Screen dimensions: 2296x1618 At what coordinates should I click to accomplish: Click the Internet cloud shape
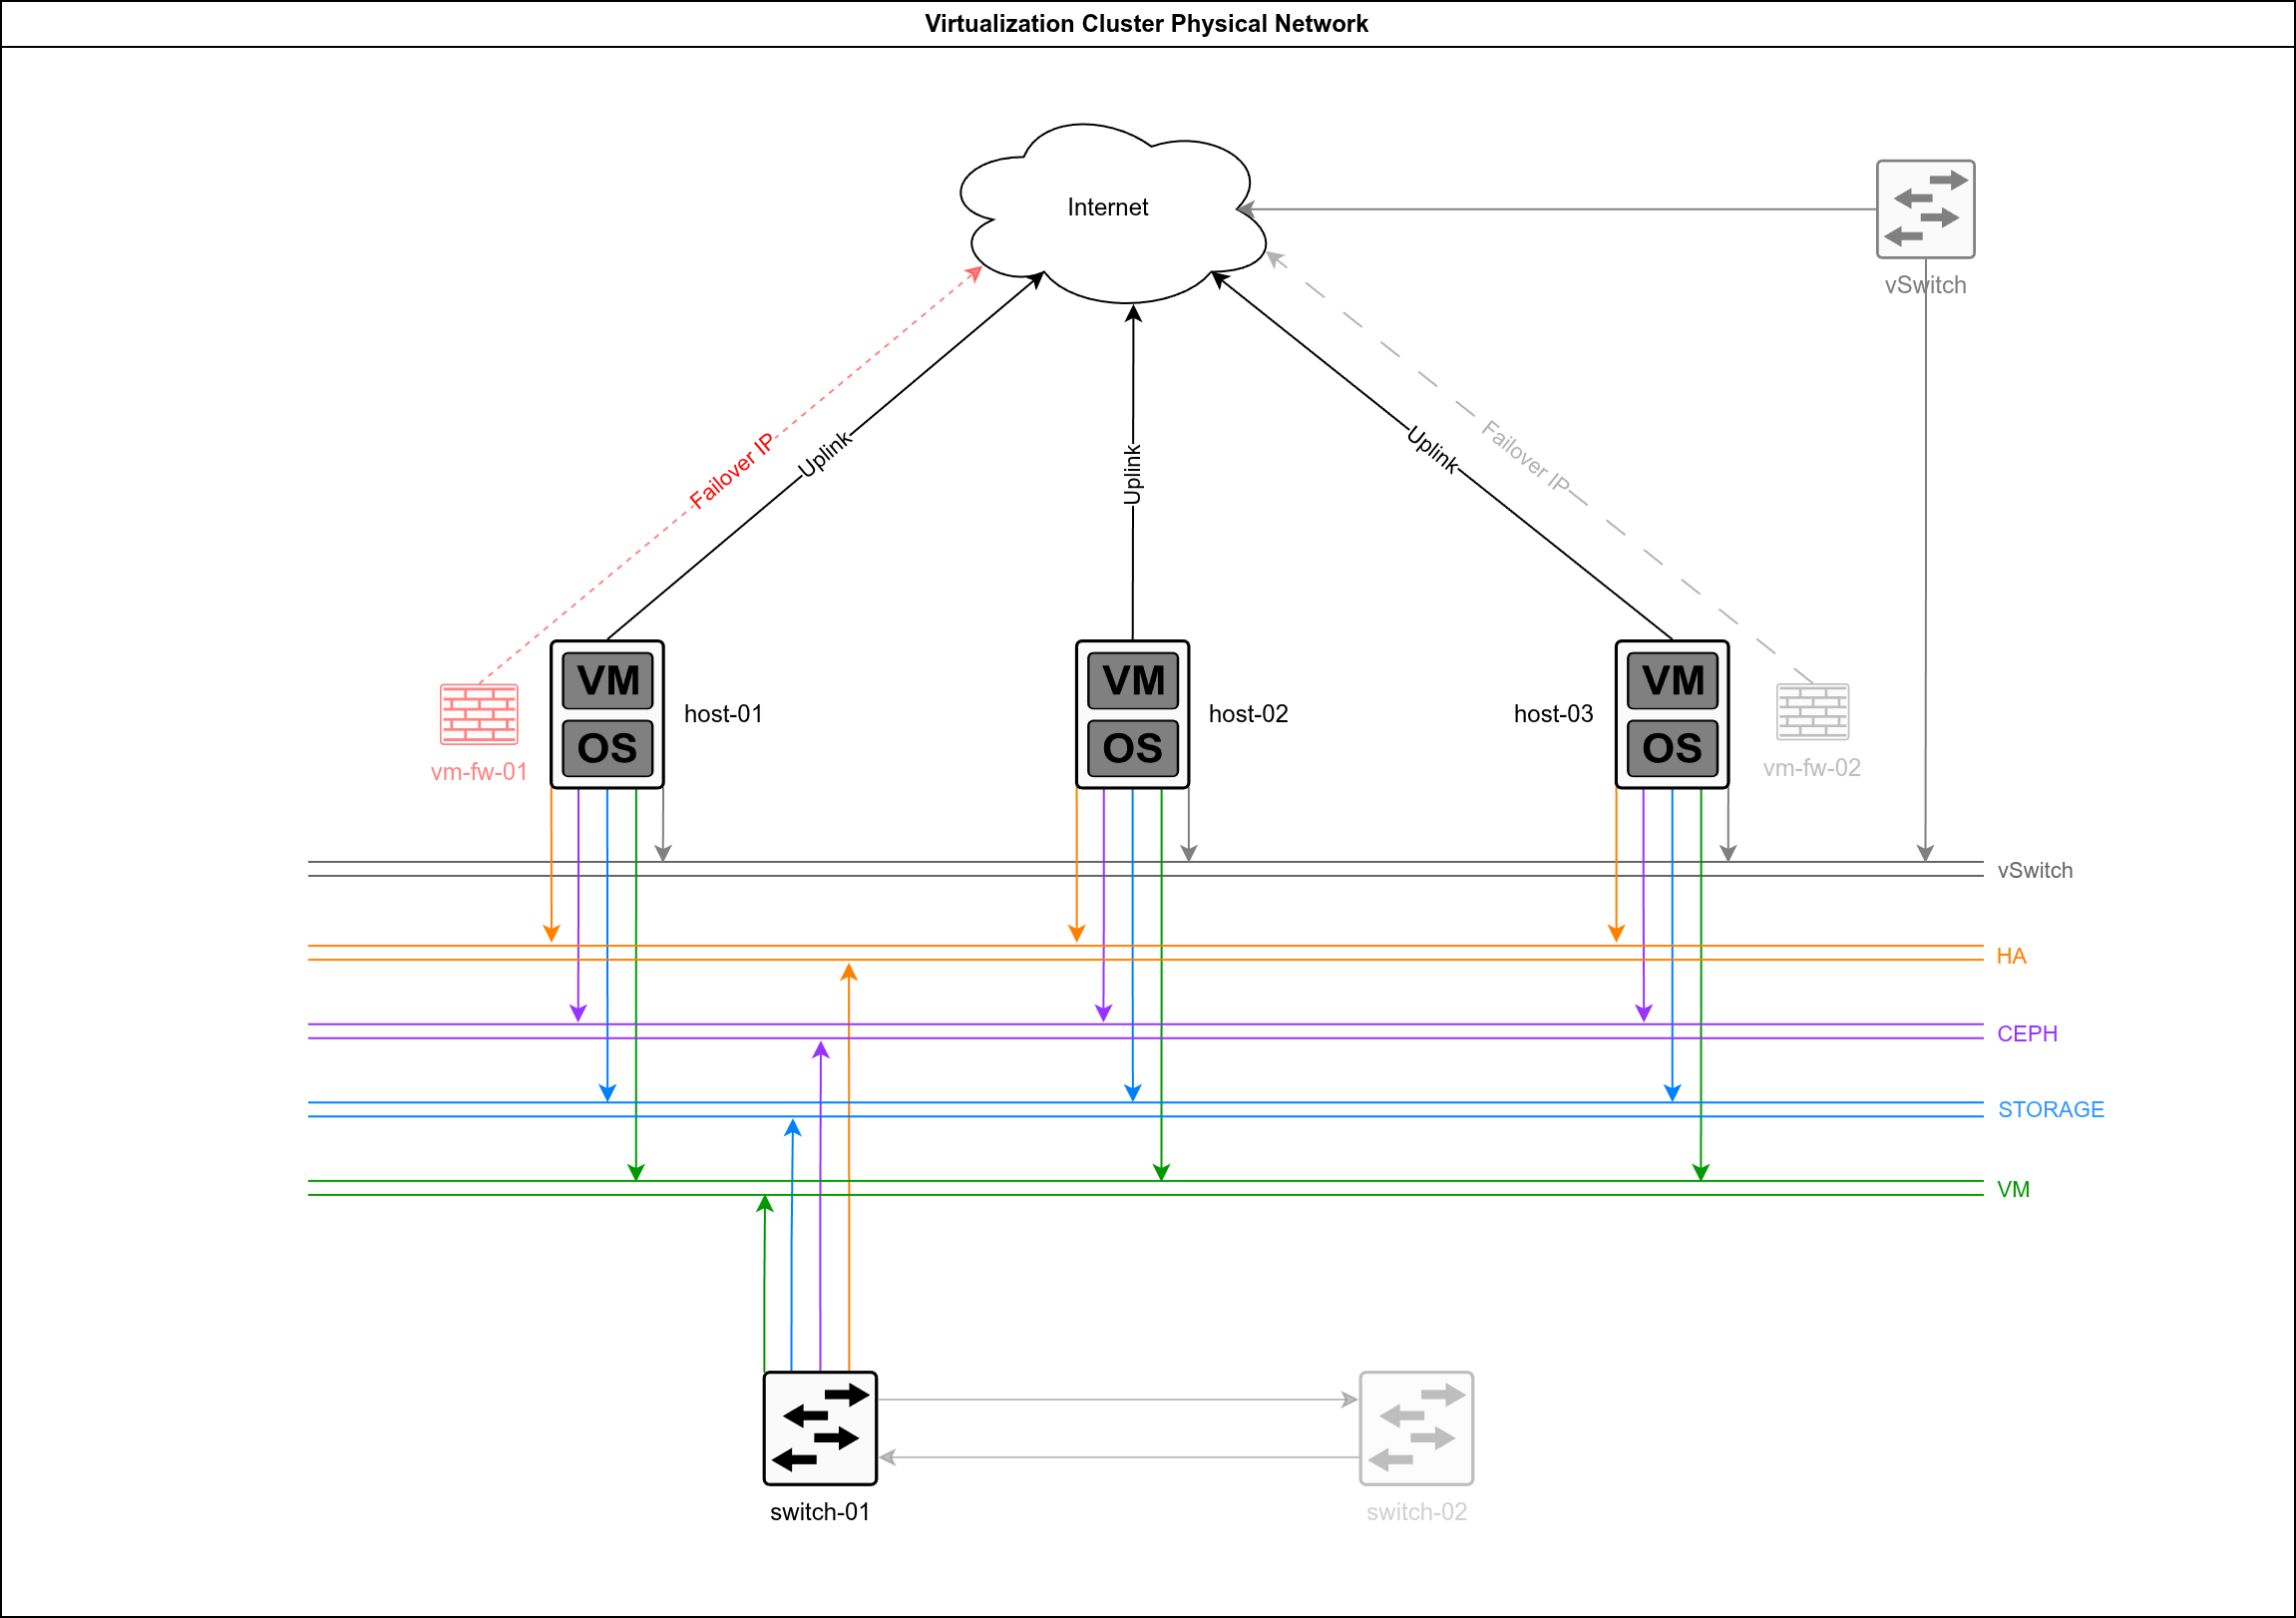(1108, 208)
